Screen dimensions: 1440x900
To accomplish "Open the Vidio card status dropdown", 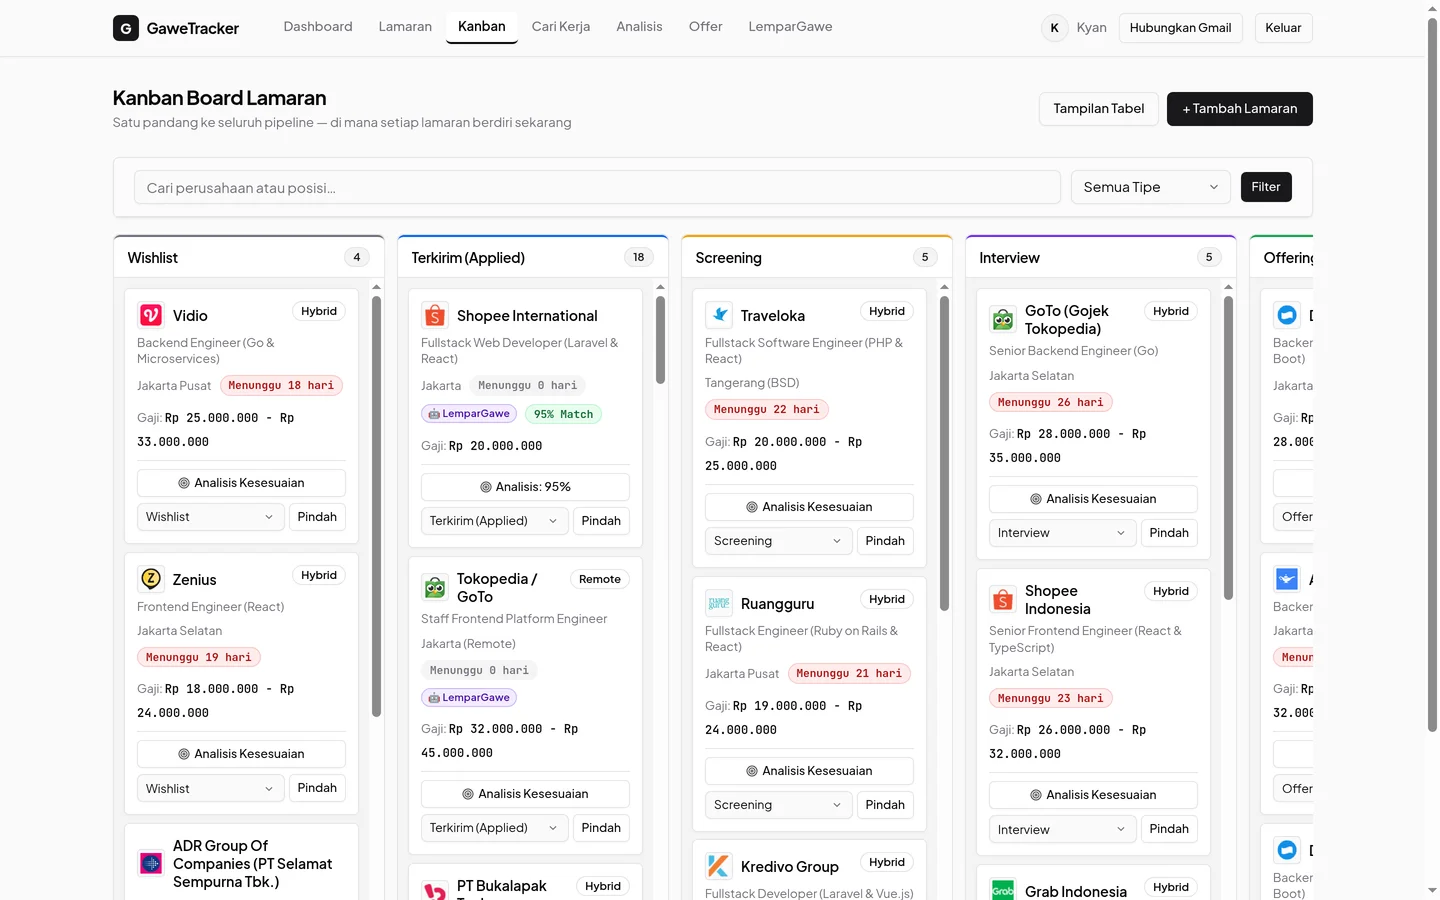I will point(210,517).
